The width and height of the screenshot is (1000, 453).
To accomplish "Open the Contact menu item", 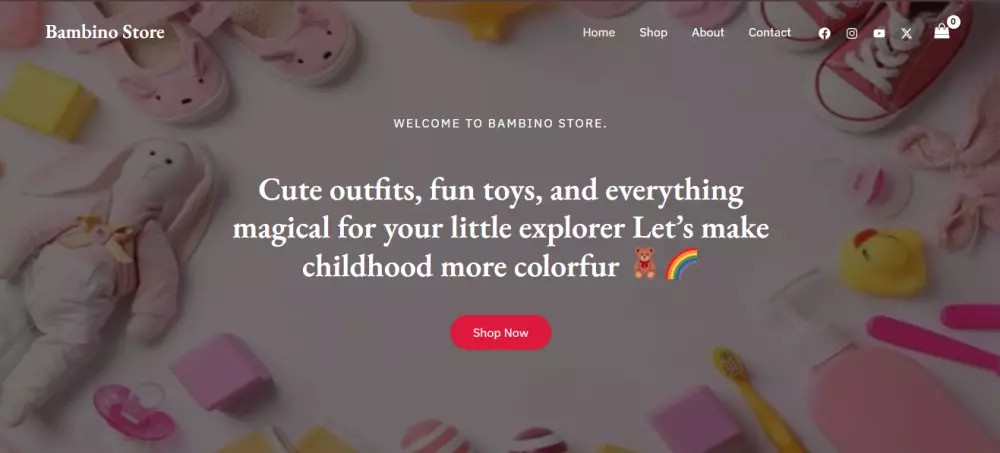I will 769,33.
